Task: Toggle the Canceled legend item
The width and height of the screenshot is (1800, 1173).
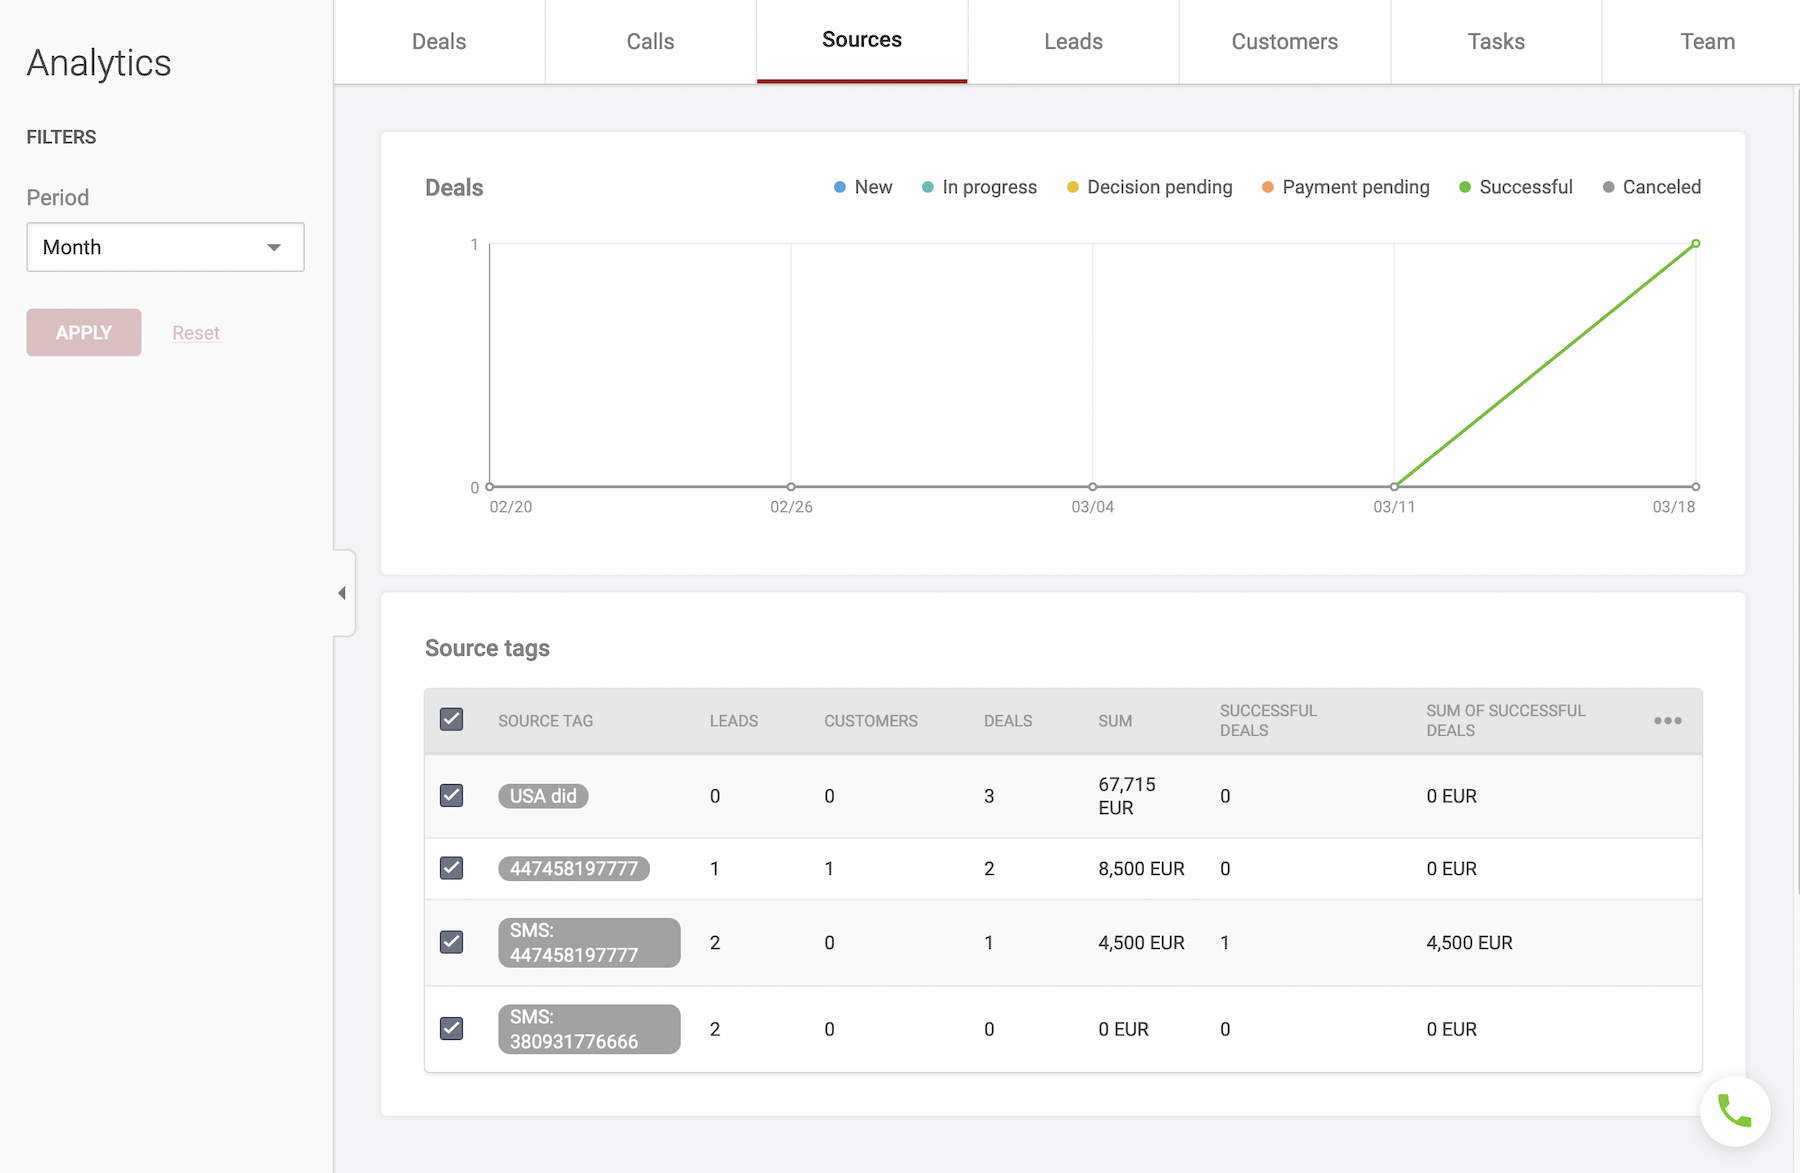Action: point(1651,187)
